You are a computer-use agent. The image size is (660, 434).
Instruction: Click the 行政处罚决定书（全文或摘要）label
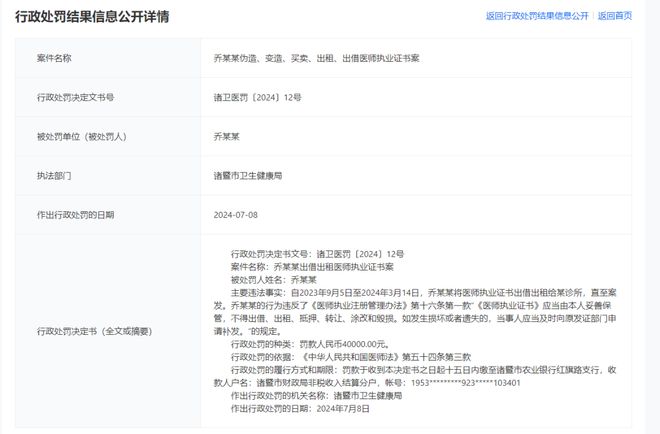pyautogui.click(x=95, y=331)
